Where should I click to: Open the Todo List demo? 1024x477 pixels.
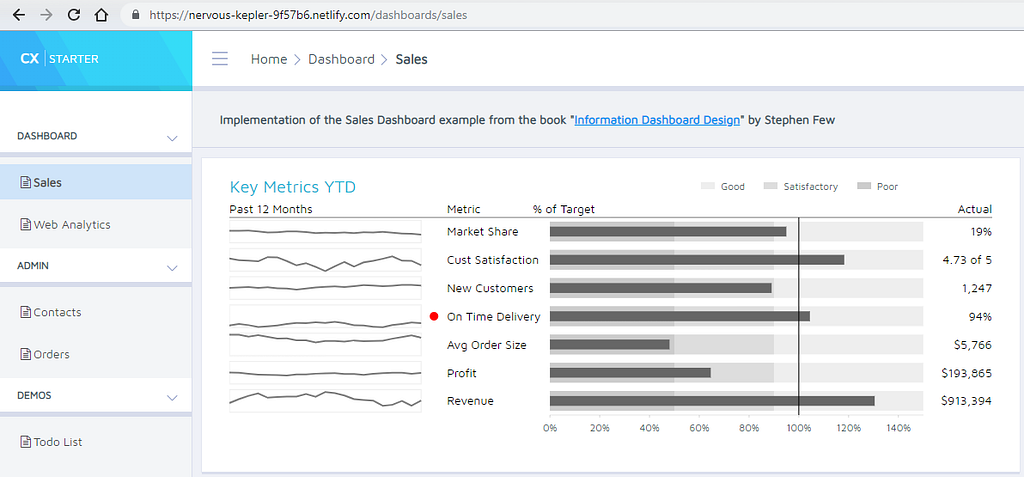click(52, 442)
